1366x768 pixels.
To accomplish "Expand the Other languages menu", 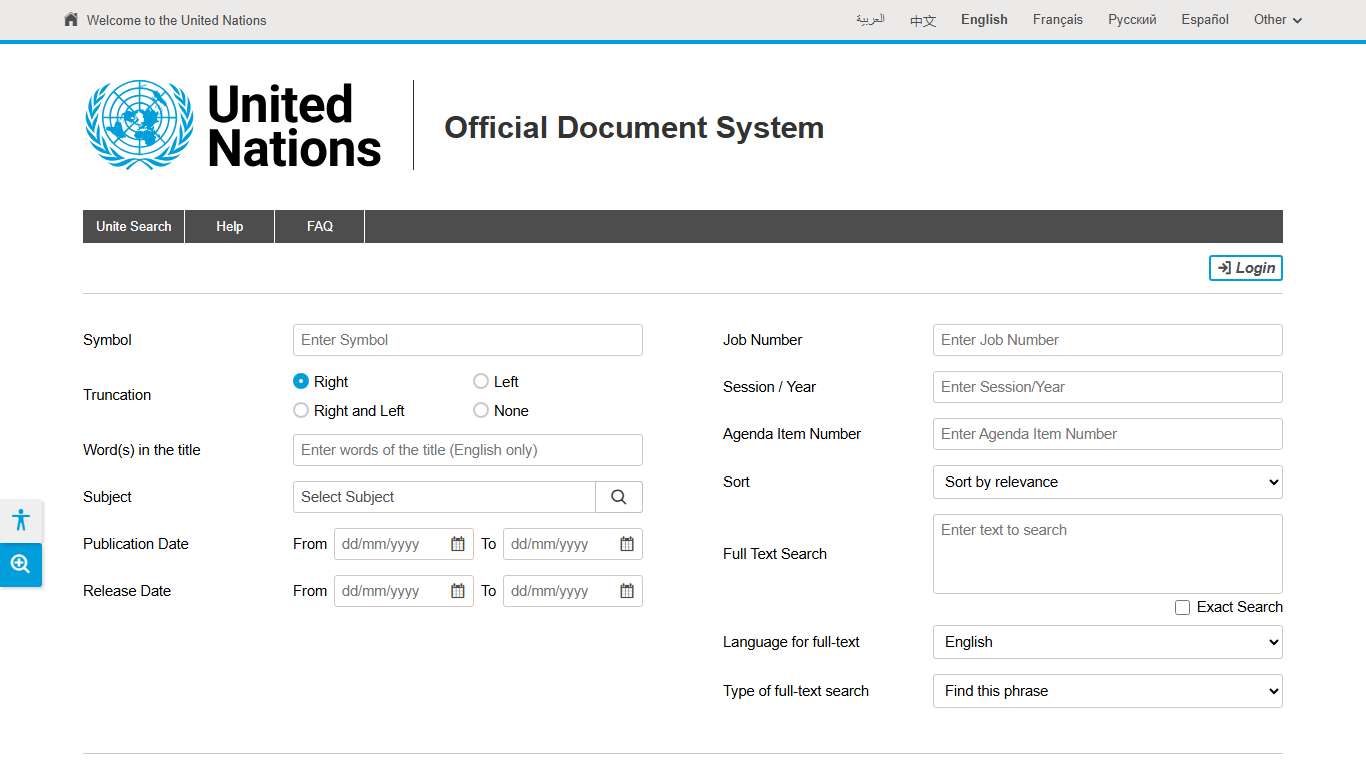I will coord(1277,19).
